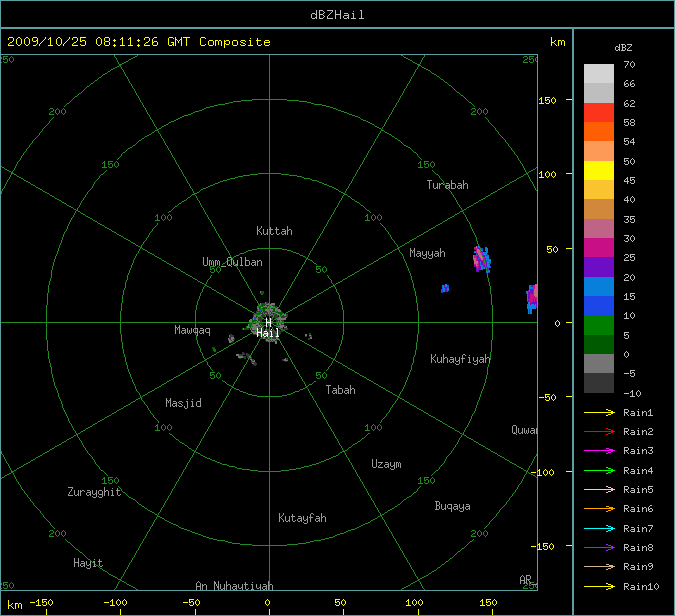Click the Rain1 legend label text
The width and height of the screenshot is (675, 616).
coord(638,413)
